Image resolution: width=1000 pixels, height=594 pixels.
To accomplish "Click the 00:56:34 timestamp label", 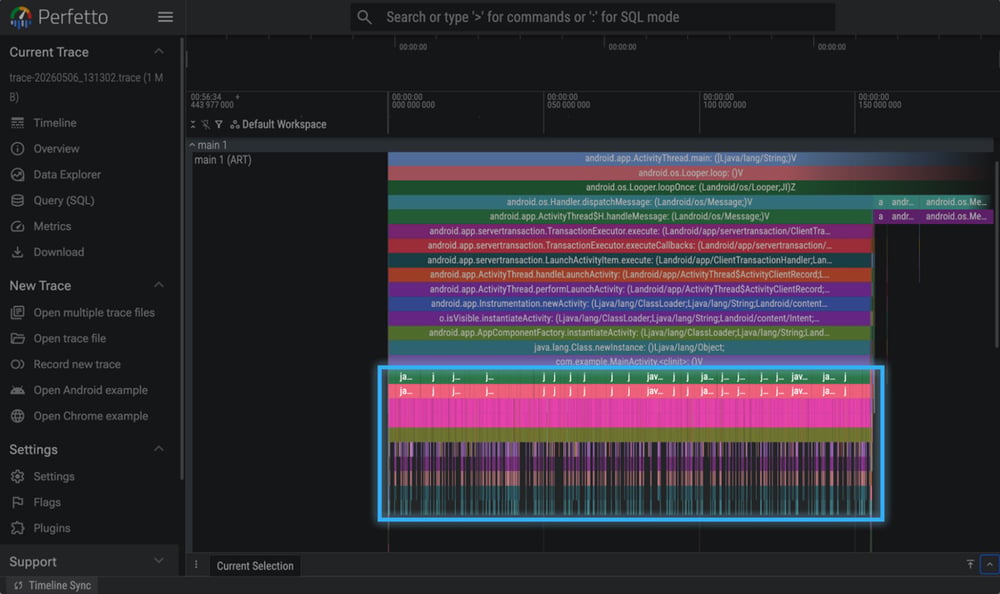I will [x=206, y=97].
